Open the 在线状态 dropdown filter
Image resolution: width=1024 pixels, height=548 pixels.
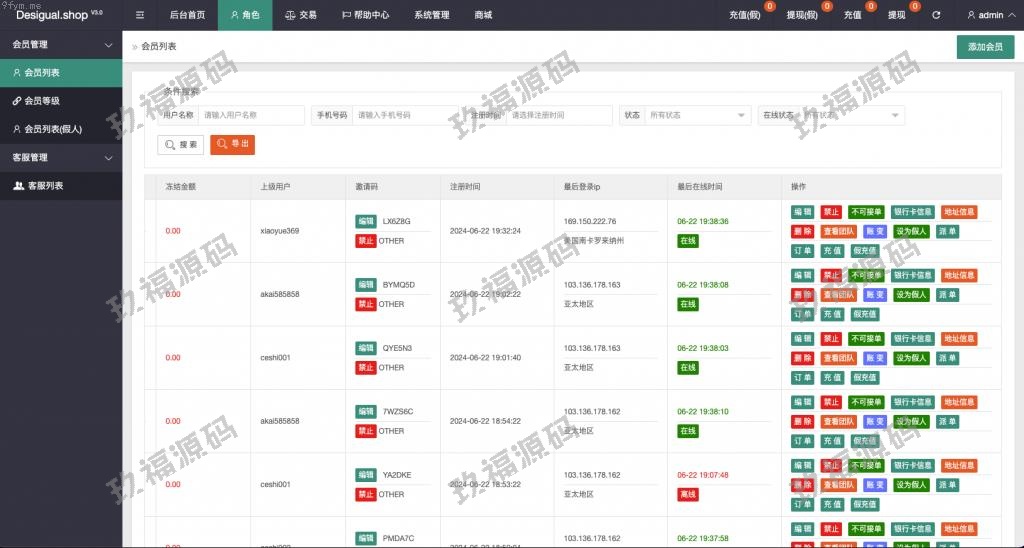pos(852,115)
